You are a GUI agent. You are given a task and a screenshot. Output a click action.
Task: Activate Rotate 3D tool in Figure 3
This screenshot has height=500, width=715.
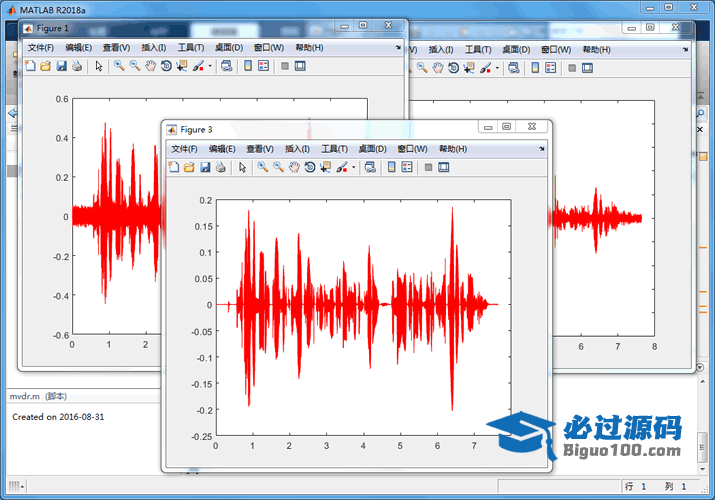(x=310, y=167)
